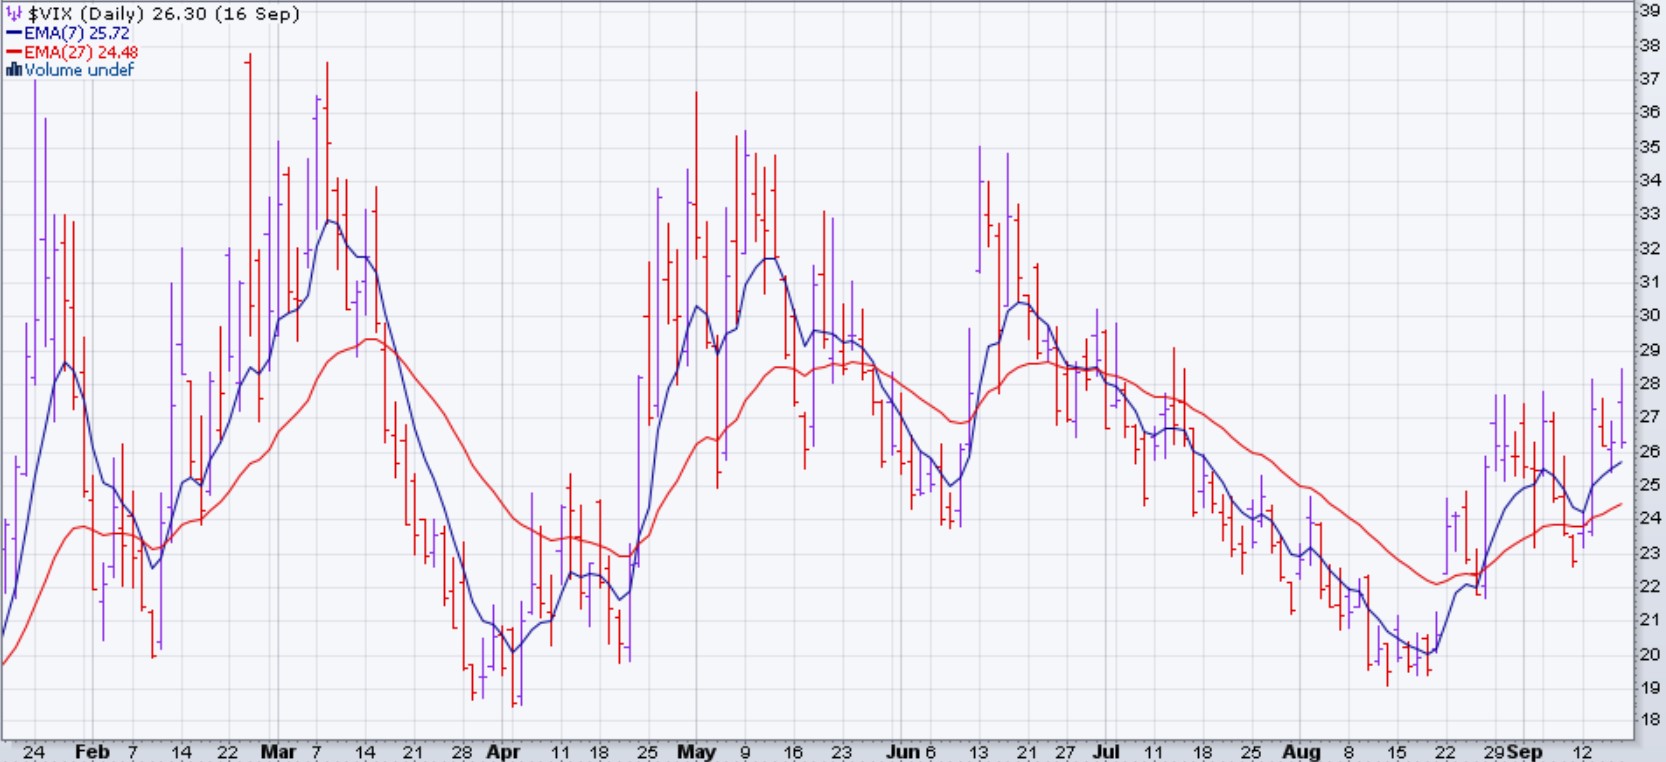
Task: Click the blue EMA(7) line marker in the legend
Action: point(14,33)
